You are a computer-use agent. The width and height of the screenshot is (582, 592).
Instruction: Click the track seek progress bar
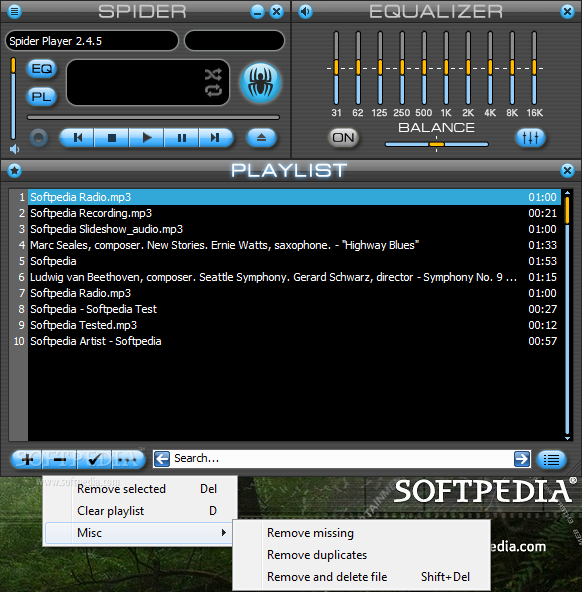pos(153,117)
